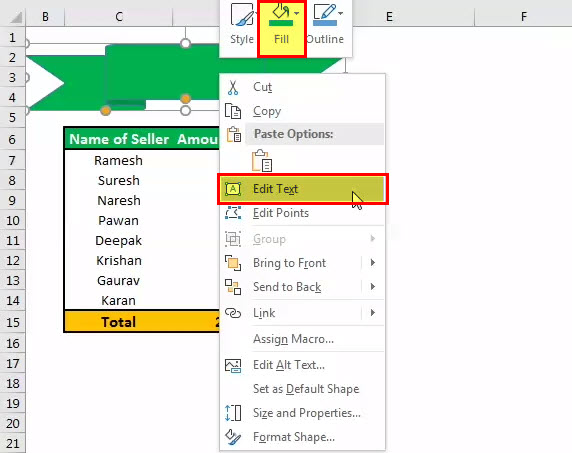Click the cell containing Suresh
This screenshot has height=453, width=572.
118,181
